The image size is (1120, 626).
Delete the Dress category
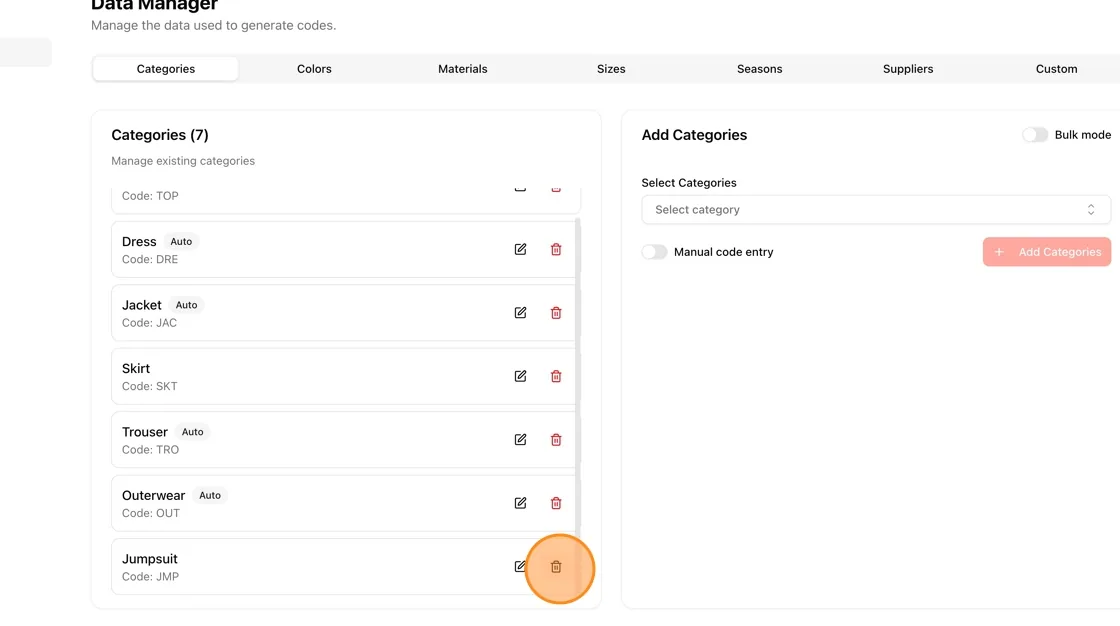coord(556,249)
